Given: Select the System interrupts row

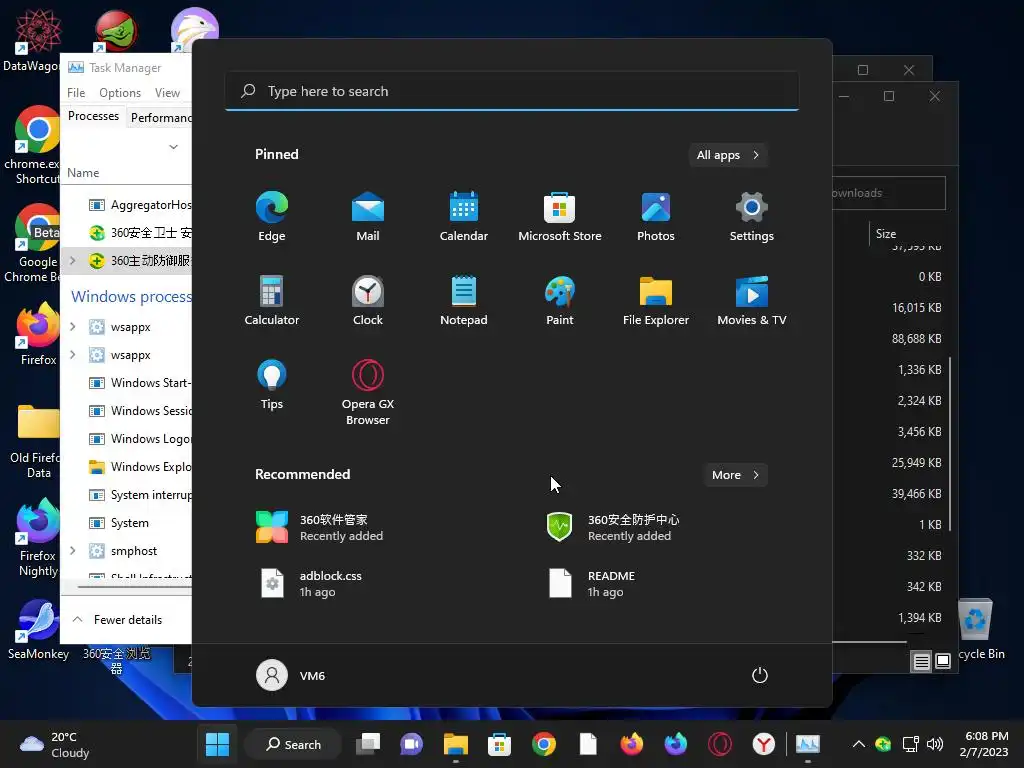Looking at the screenshot, I should pos(126,495).
